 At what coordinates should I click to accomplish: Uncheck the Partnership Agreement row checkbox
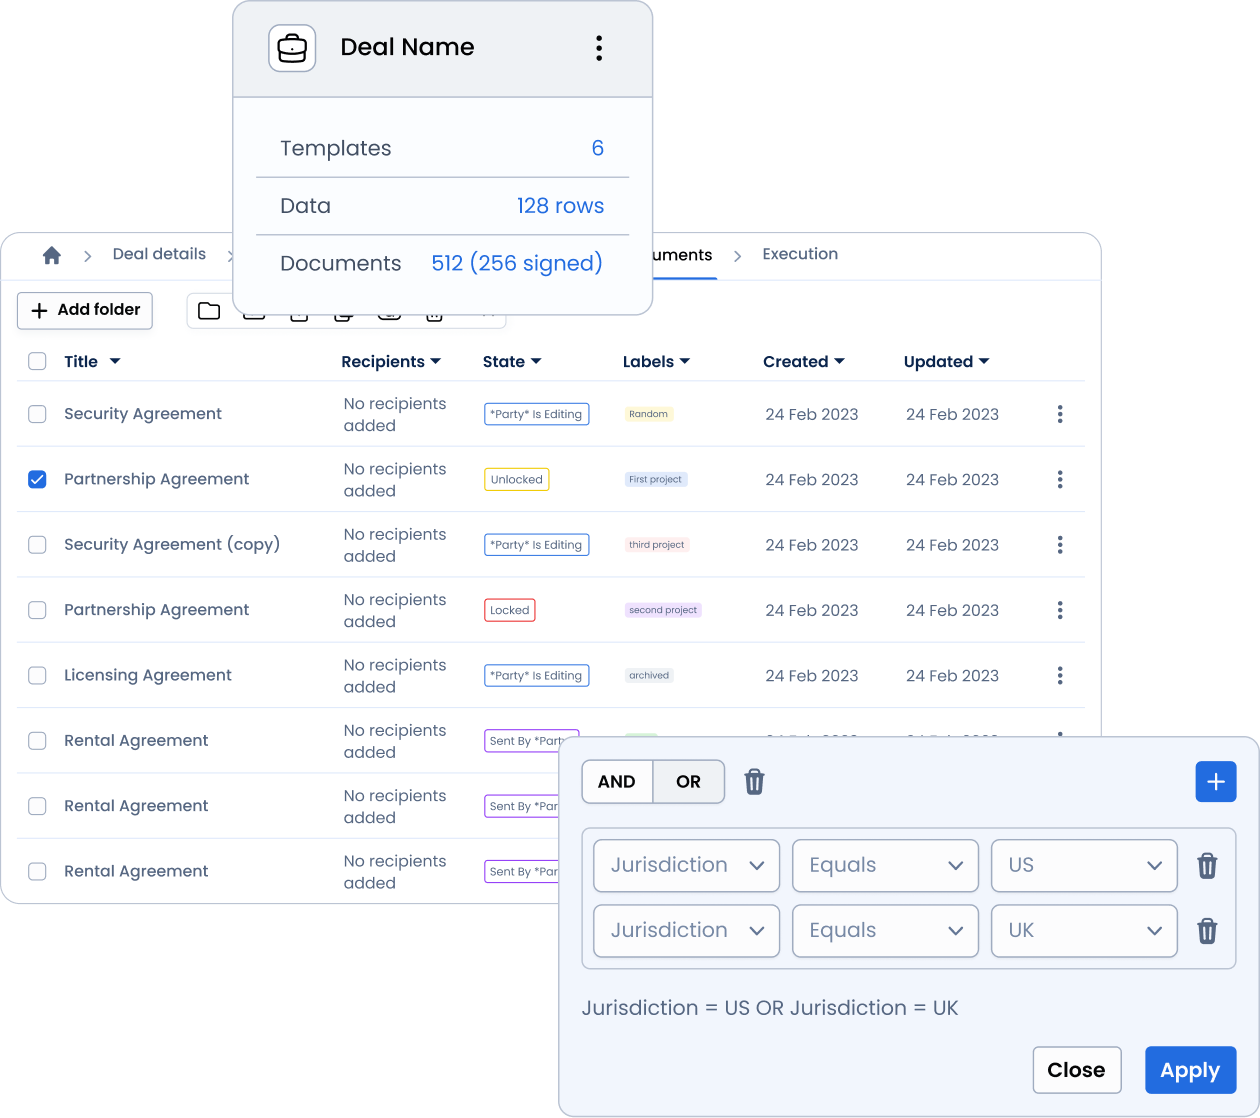[x=37, y=479]
